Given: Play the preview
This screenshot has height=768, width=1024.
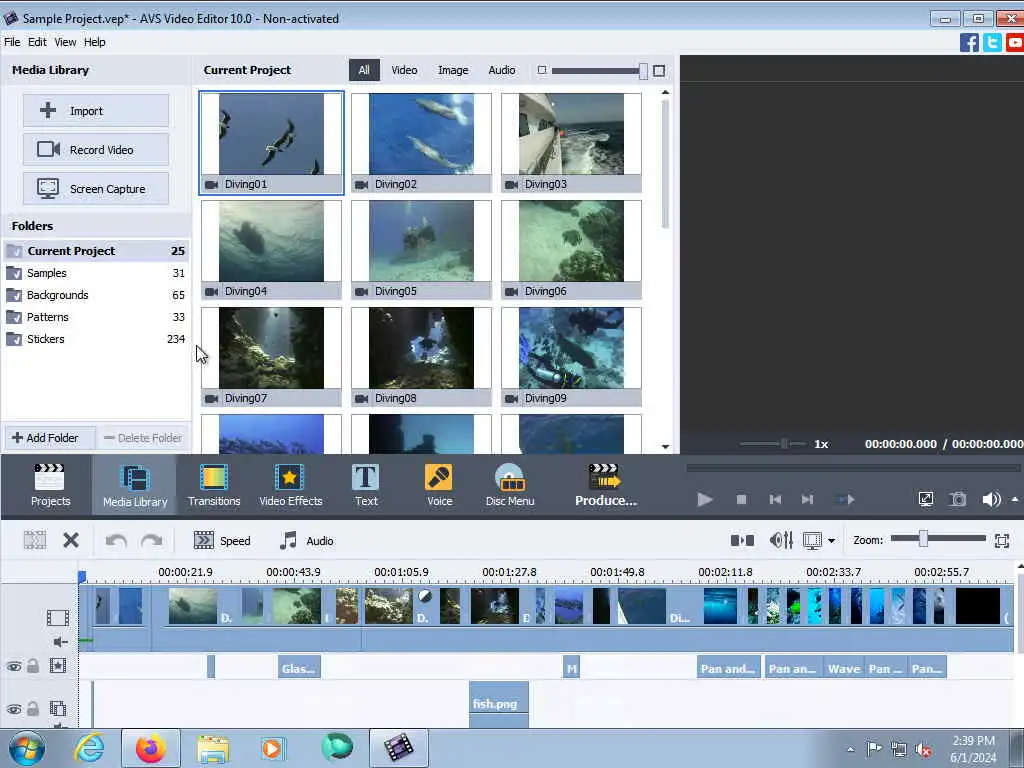Looking at the screenshot, I should 705,500.
